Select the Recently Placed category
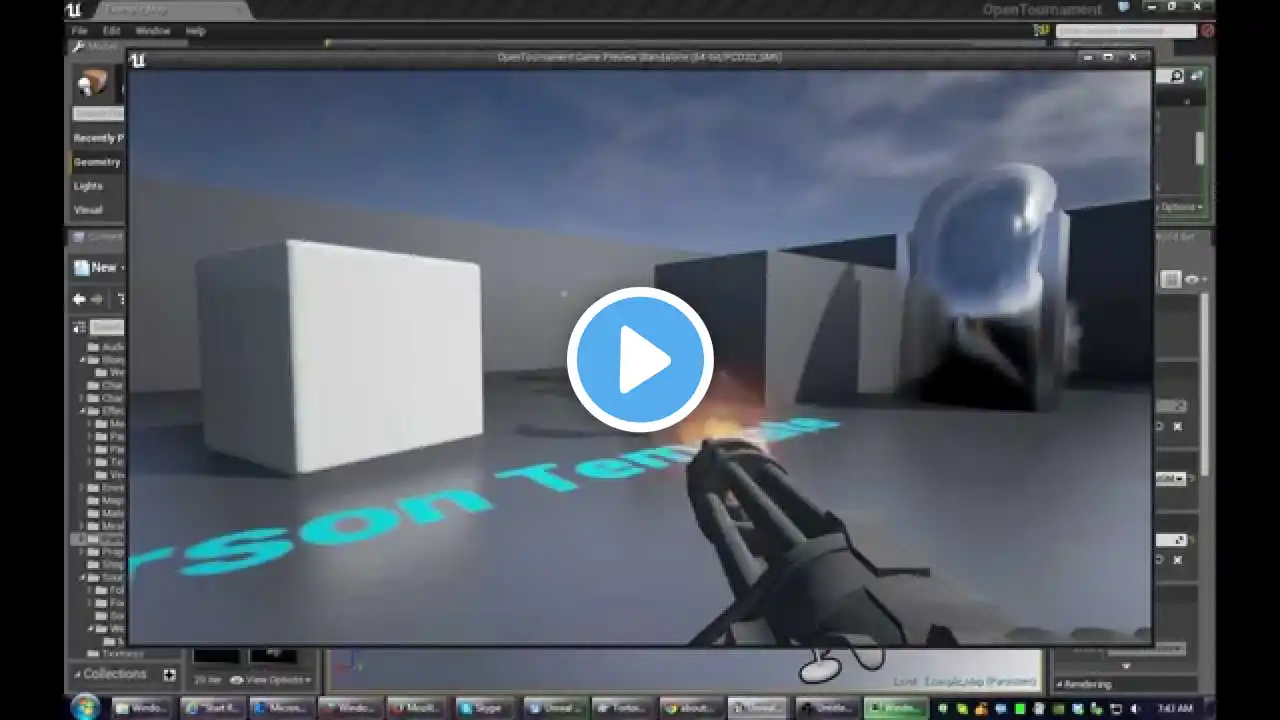 pos(98,138)
